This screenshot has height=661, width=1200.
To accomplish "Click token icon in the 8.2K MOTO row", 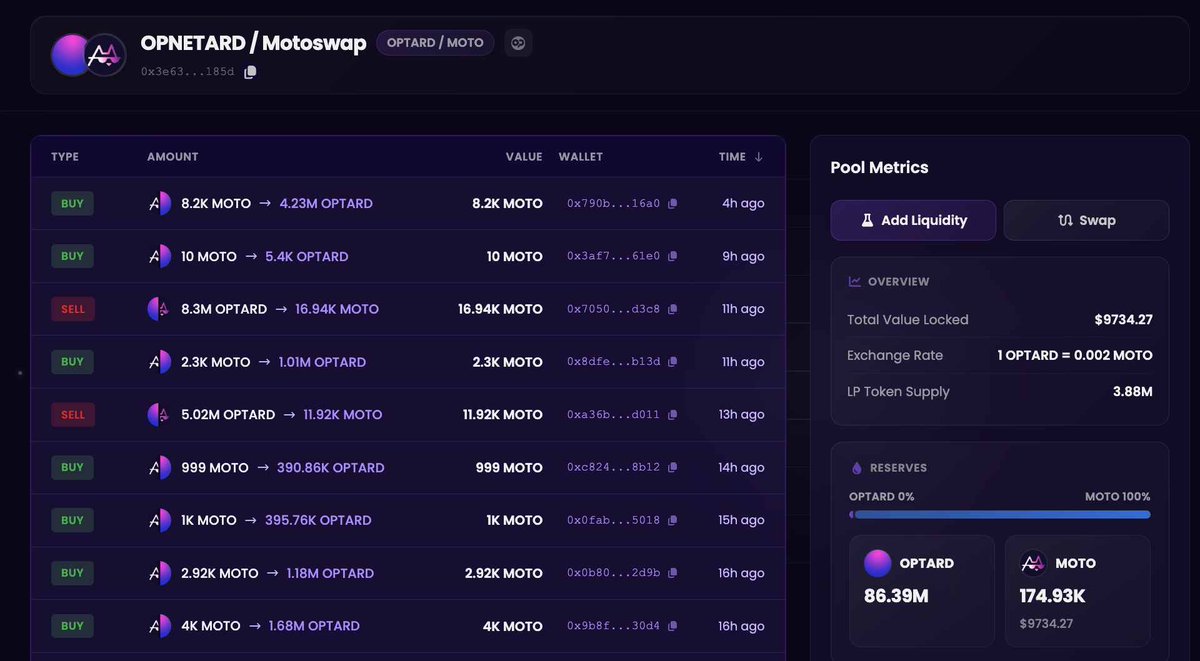I will click(x=159, y=203).
